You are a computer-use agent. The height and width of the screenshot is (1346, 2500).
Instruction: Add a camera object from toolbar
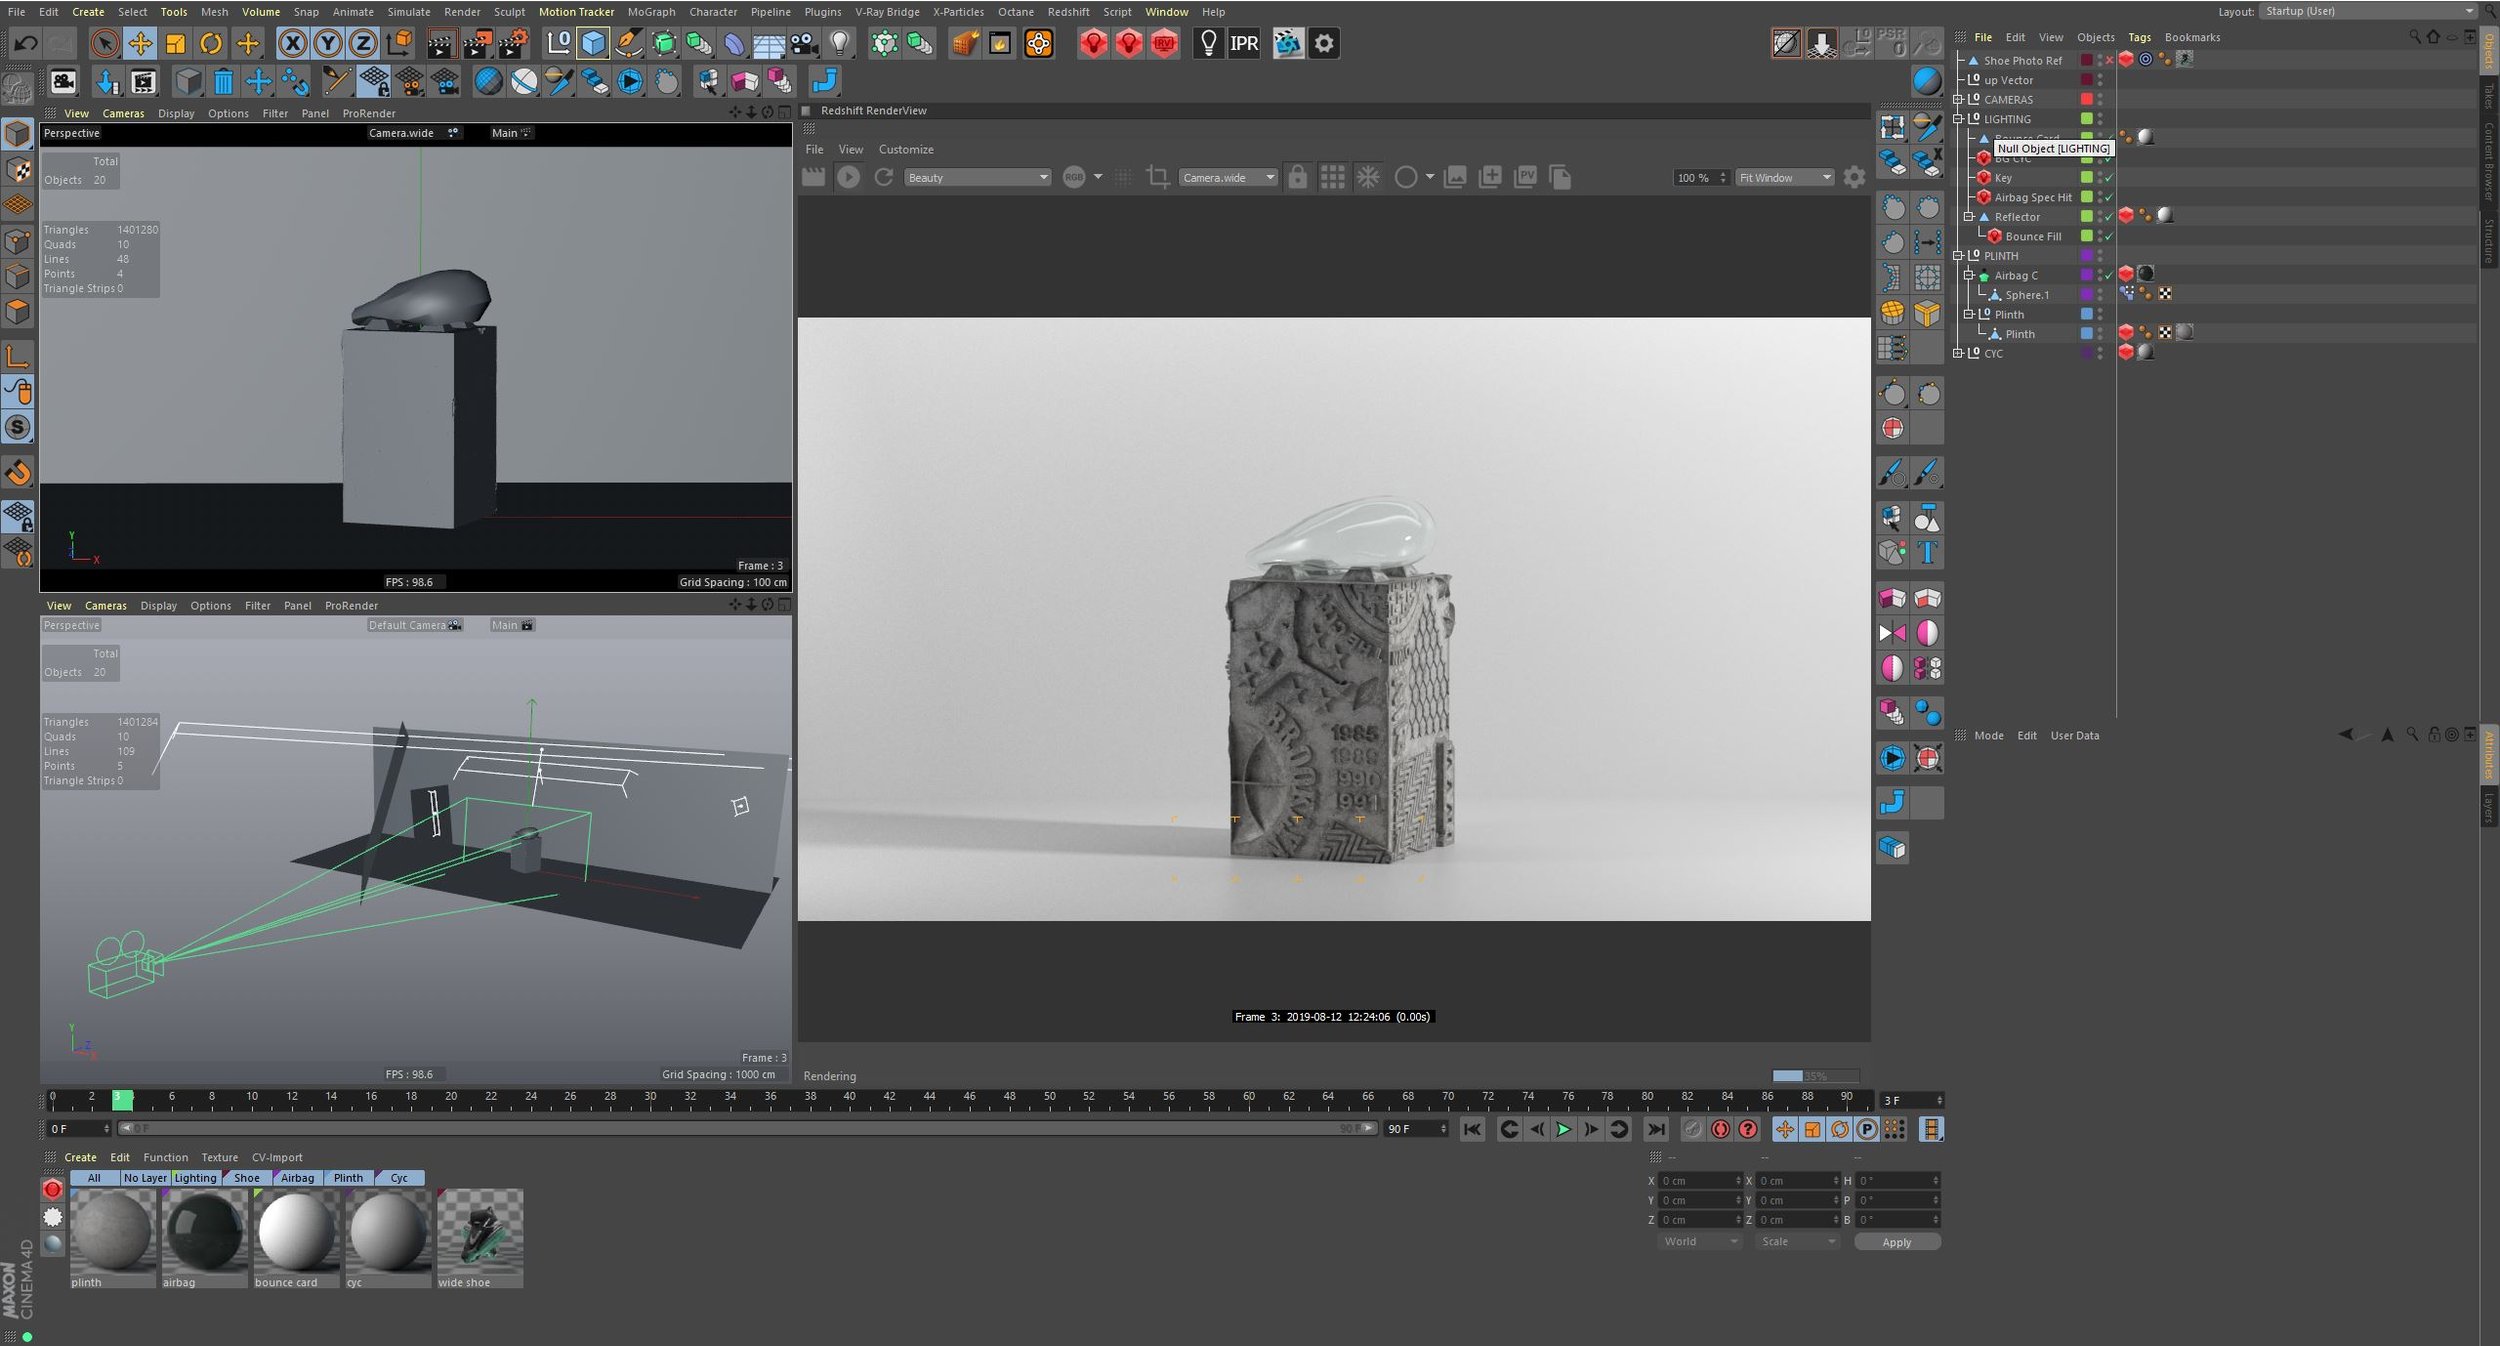804,43
